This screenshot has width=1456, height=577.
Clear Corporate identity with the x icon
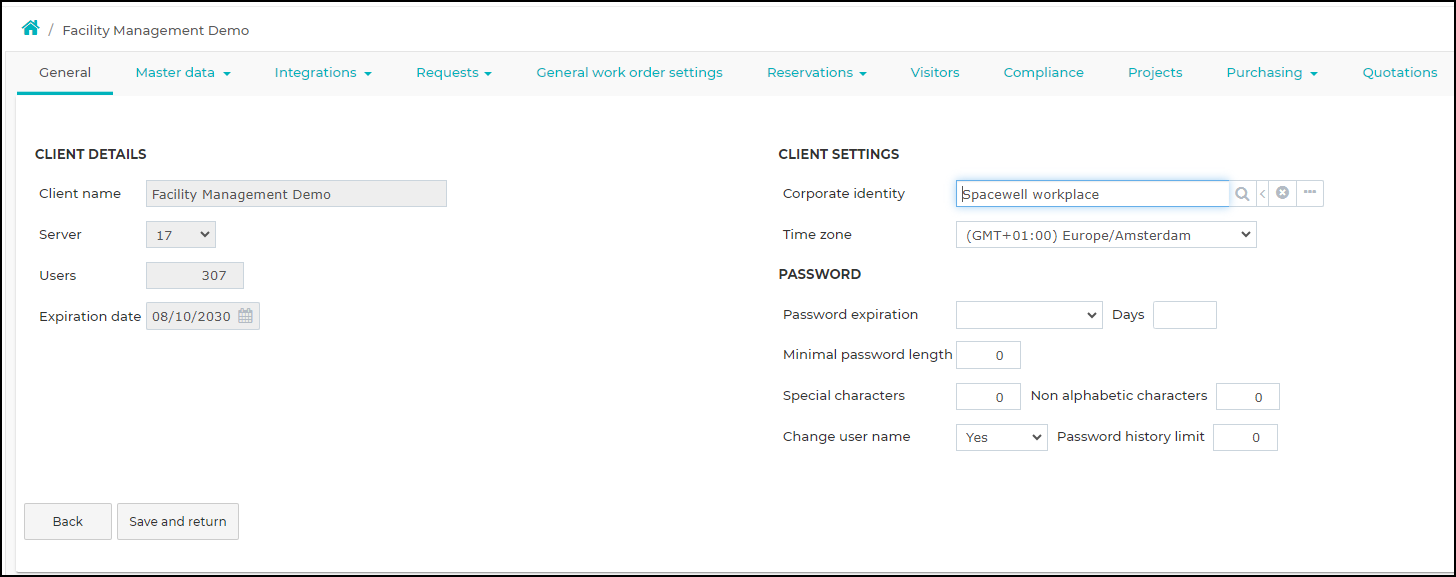(1282, 193)
